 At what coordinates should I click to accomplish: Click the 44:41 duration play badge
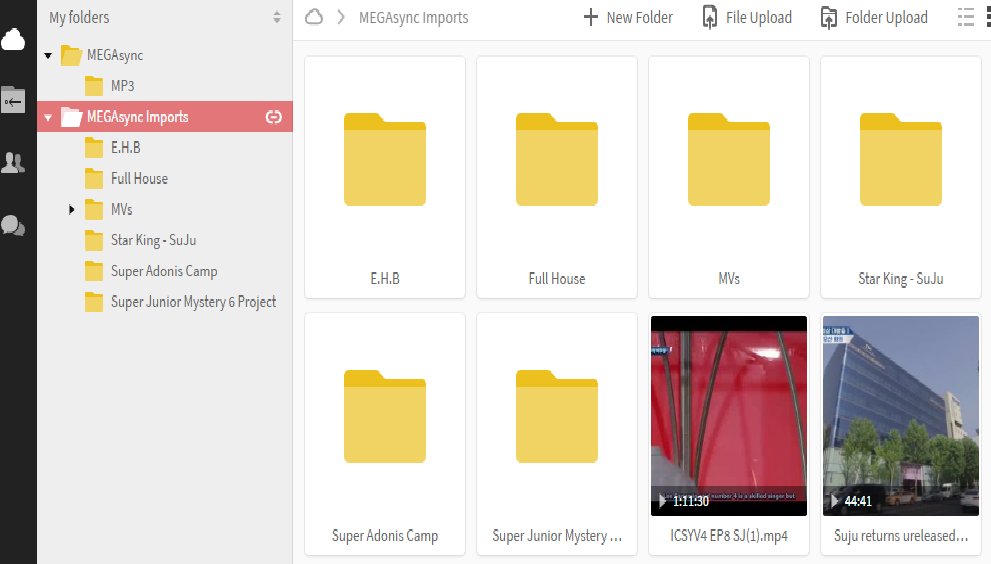coord(851,501)
